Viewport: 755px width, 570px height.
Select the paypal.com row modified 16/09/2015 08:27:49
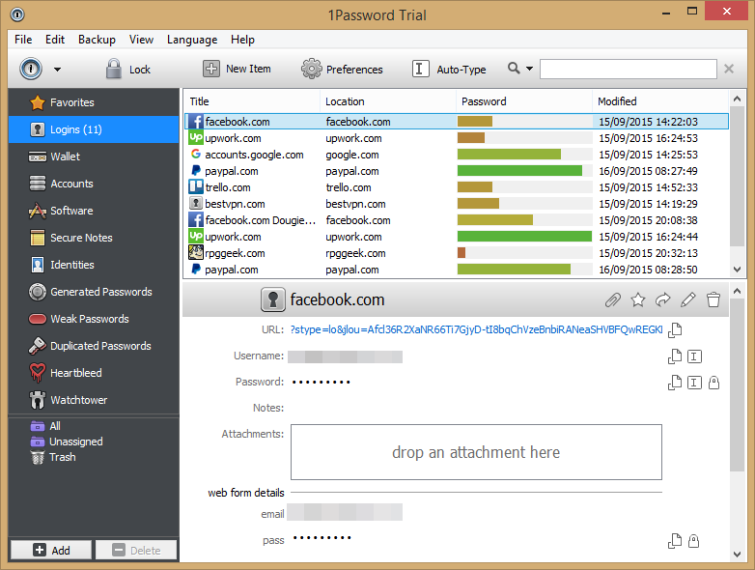tap(456, 171)
